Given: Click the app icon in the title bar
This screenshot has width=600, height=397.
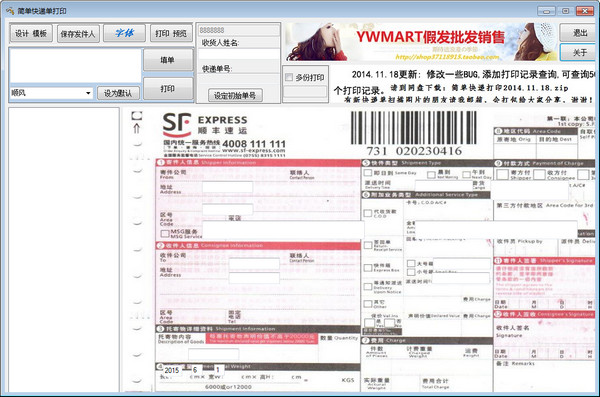Looking at the screenshot, I should 10,11.
